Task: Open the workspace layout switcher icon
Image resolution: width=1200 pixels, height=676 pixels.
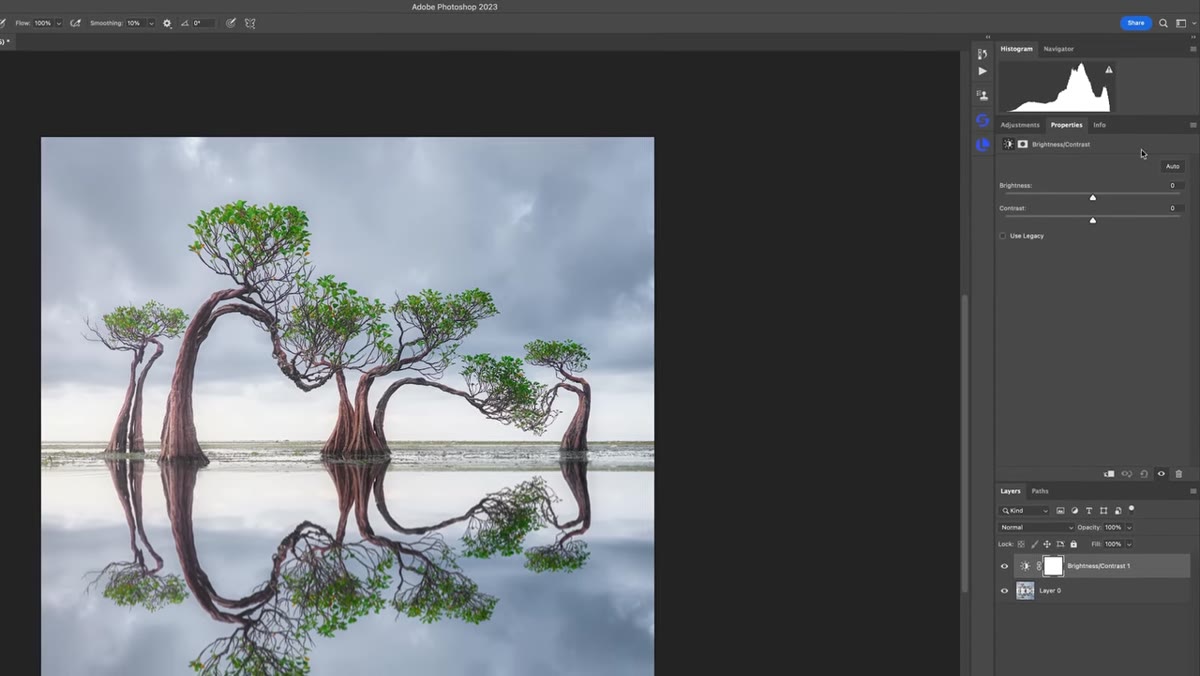Action: (1181, 23)
